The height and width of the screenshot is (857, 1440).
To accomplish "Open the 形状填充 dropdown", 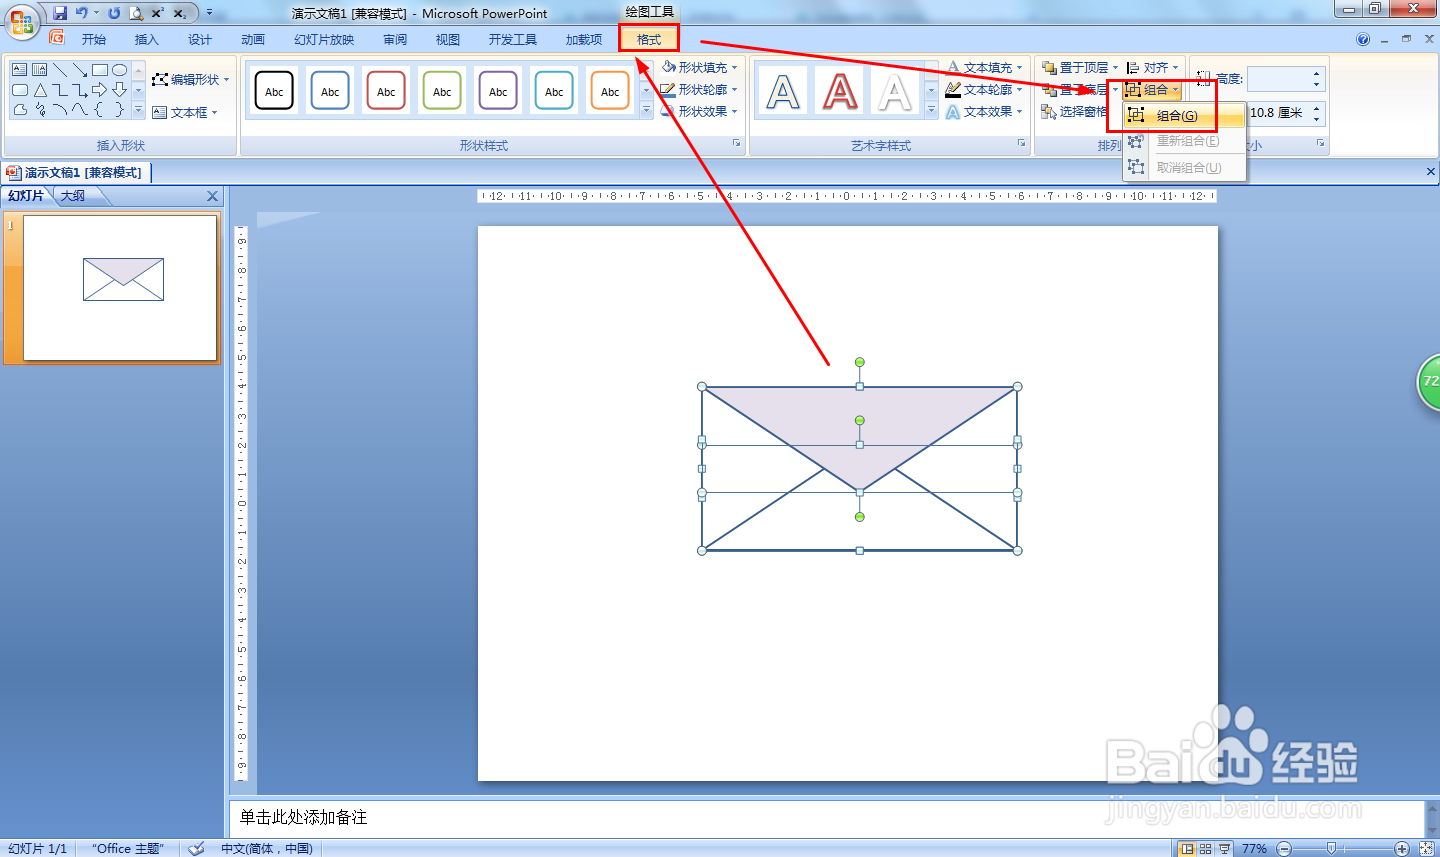I will (700, 67).
